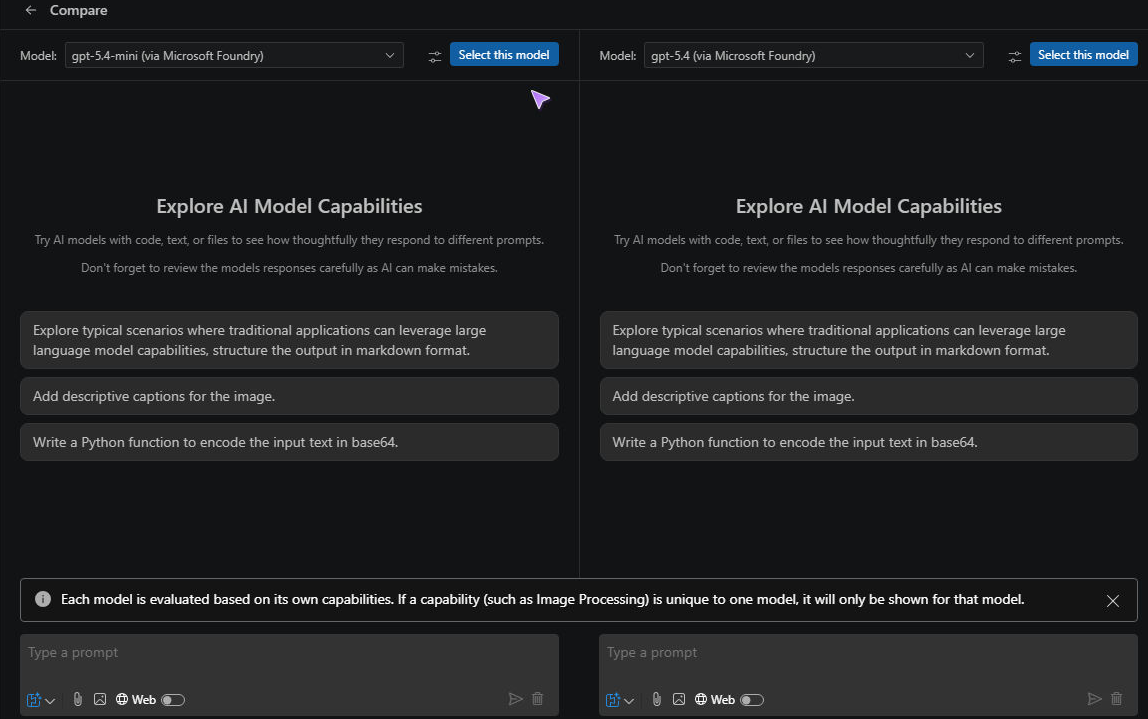Choose the image captions suggestion in right pane
1148x719 pixels.
click(x=868, y=396)
